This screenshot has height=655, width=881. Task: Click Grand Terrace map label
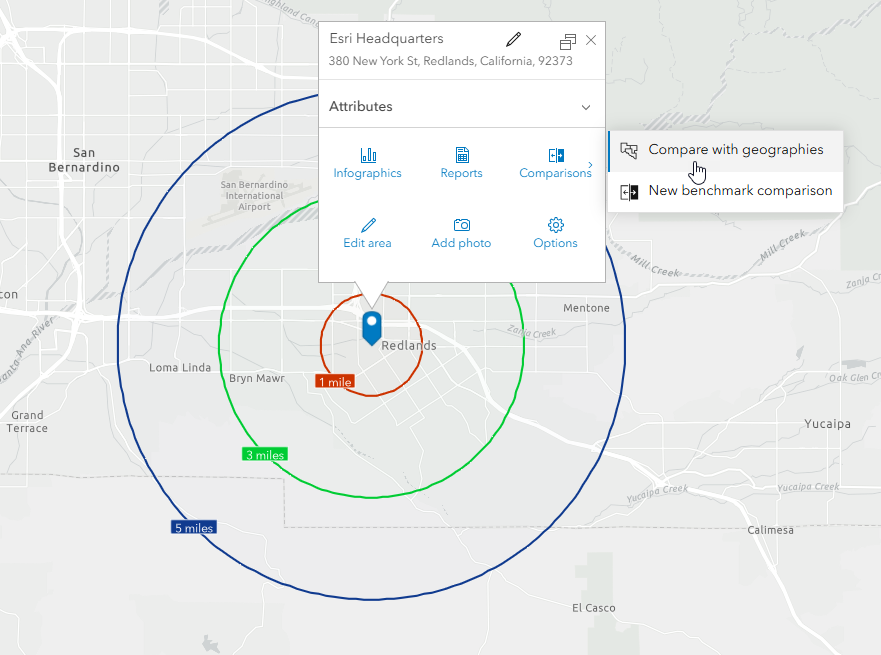pyautogui.click(x=27, y=421)
